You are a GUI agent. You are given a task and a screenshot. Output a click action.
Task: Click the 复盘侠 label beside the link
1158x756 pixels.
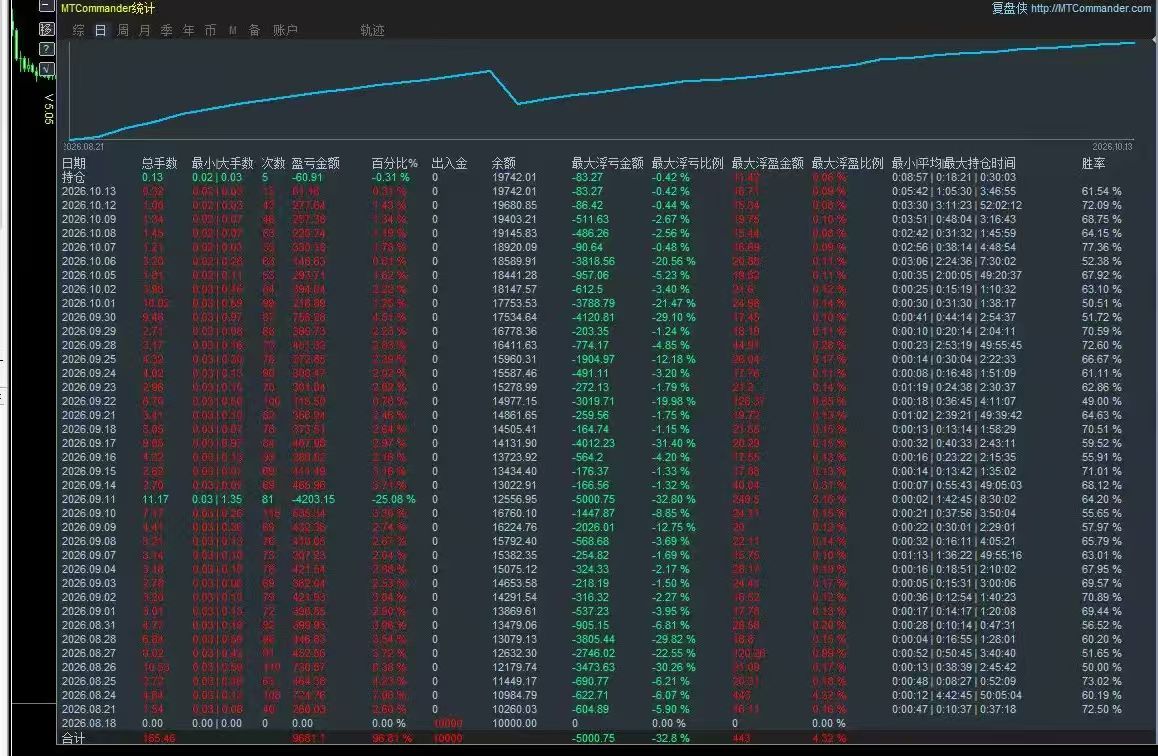click(1009, 8)
